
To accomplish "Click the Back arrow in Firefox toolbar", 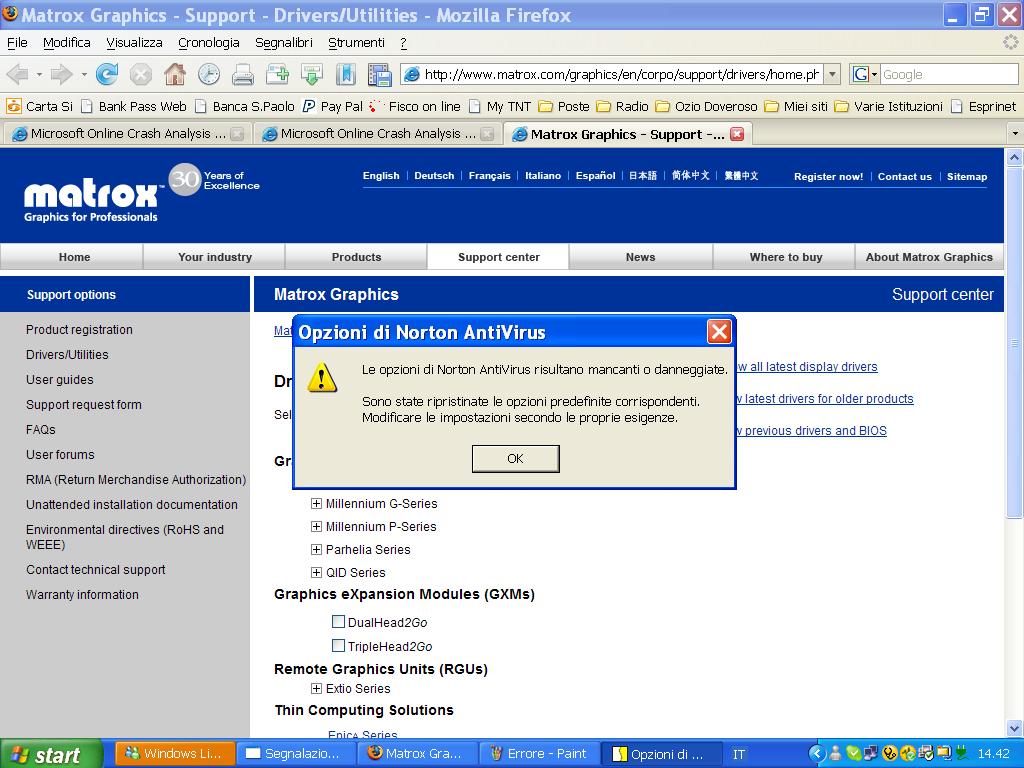I will pos(18,74).
